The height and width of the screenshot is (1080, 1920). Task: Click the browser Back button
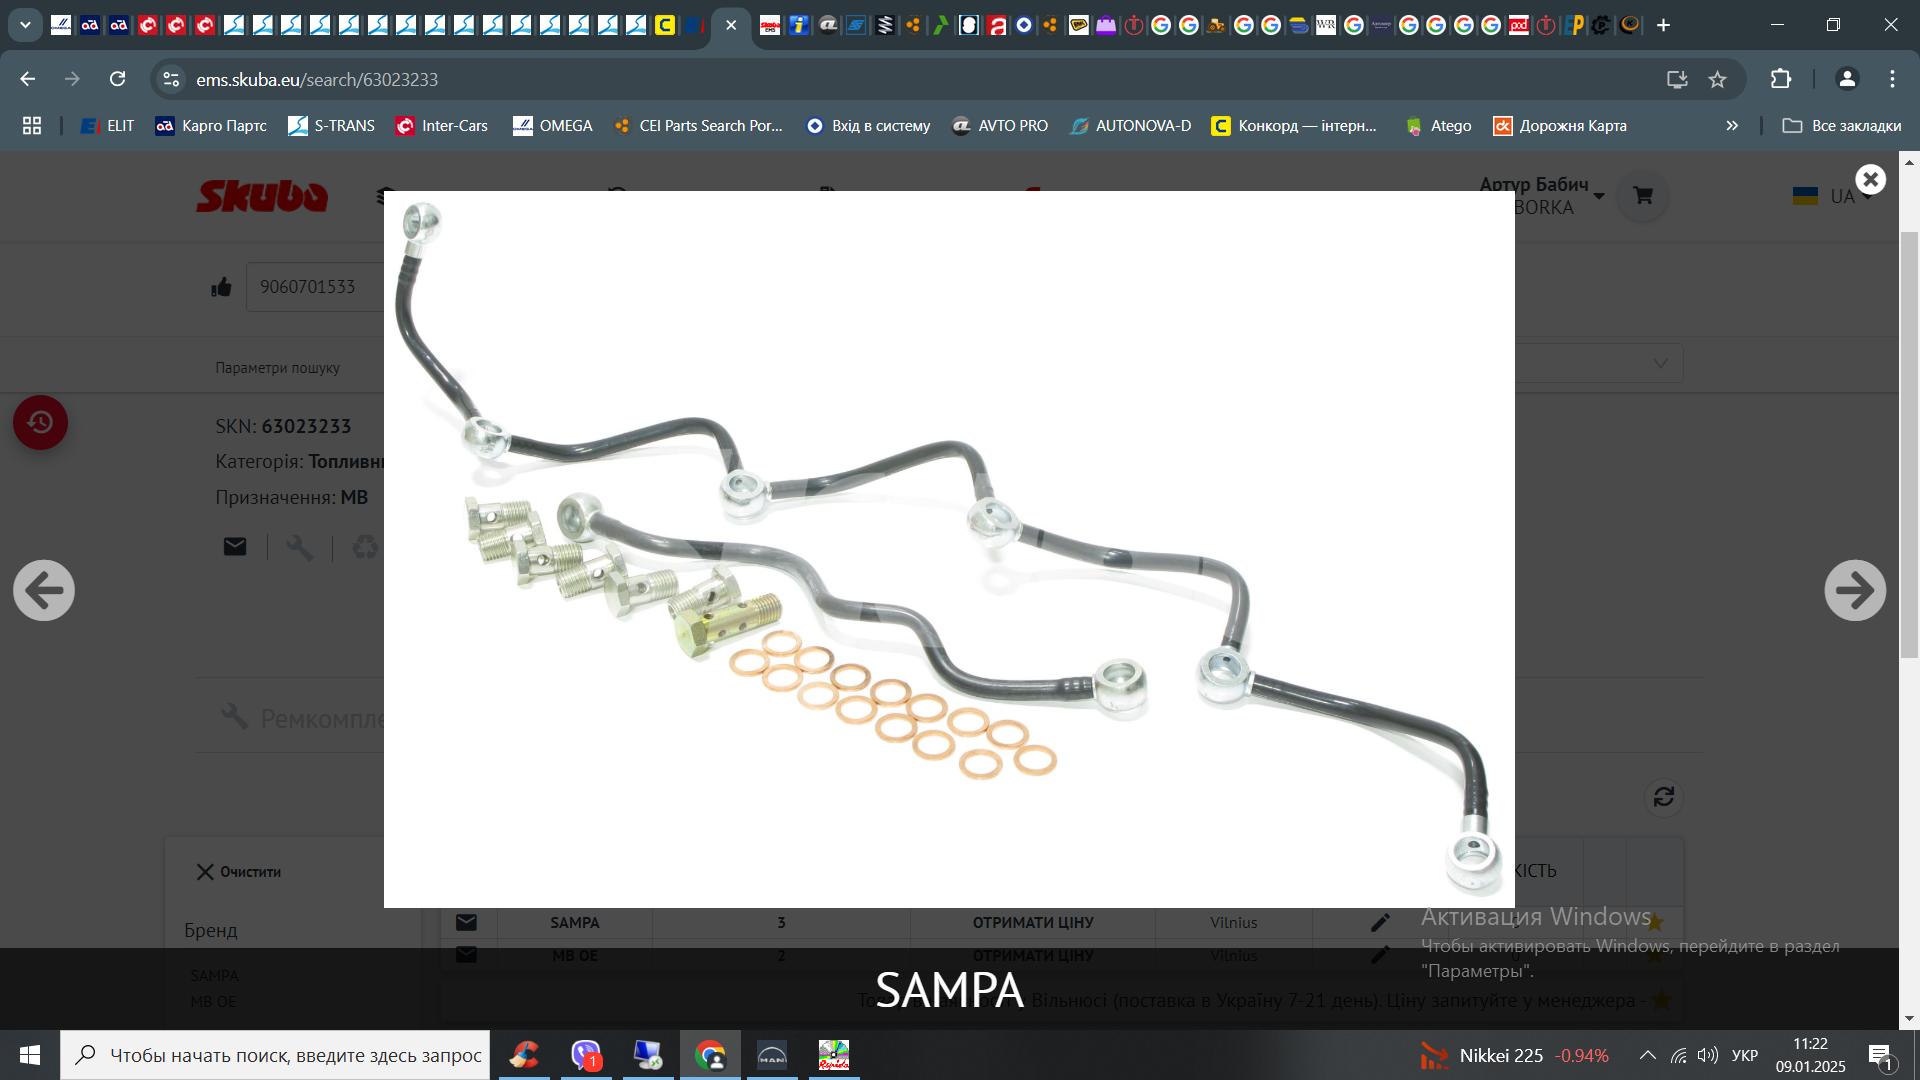click(x=28, y=79)
